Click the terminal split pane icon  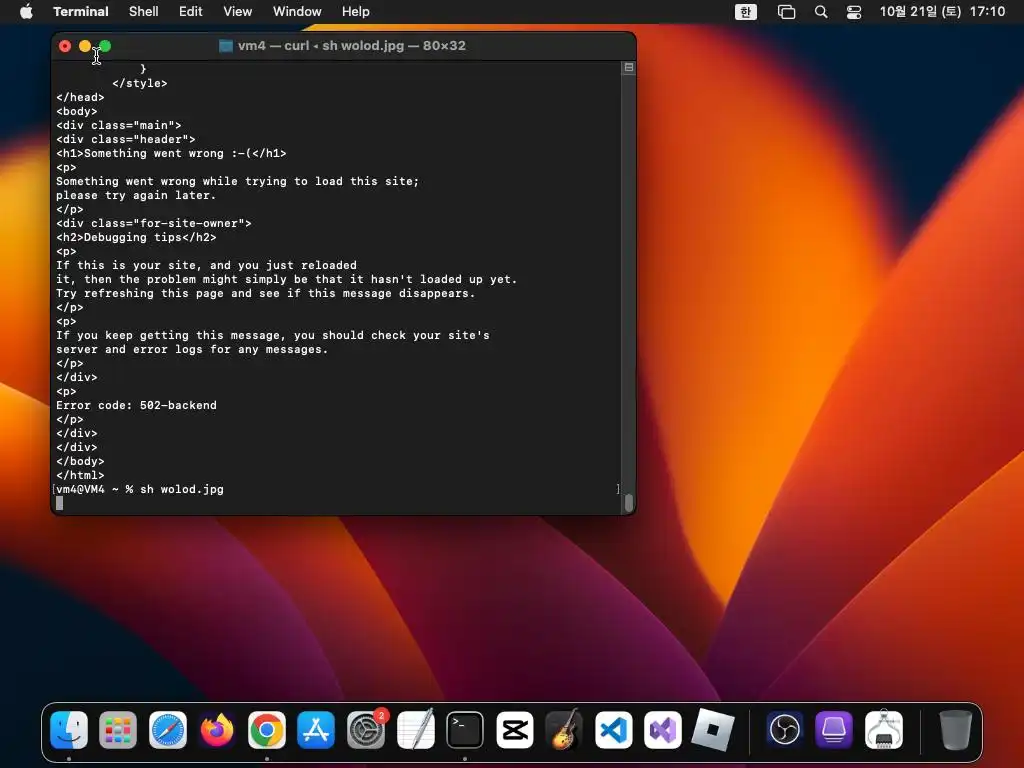pyautogui.click(x=628, y=67)
